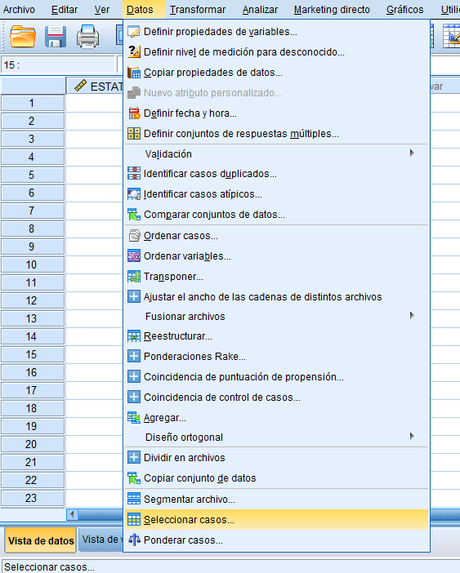This screenshot has height=573, width=460.
Task: Select row header 19
Action: pyautogui.click(x=33, y=426)
